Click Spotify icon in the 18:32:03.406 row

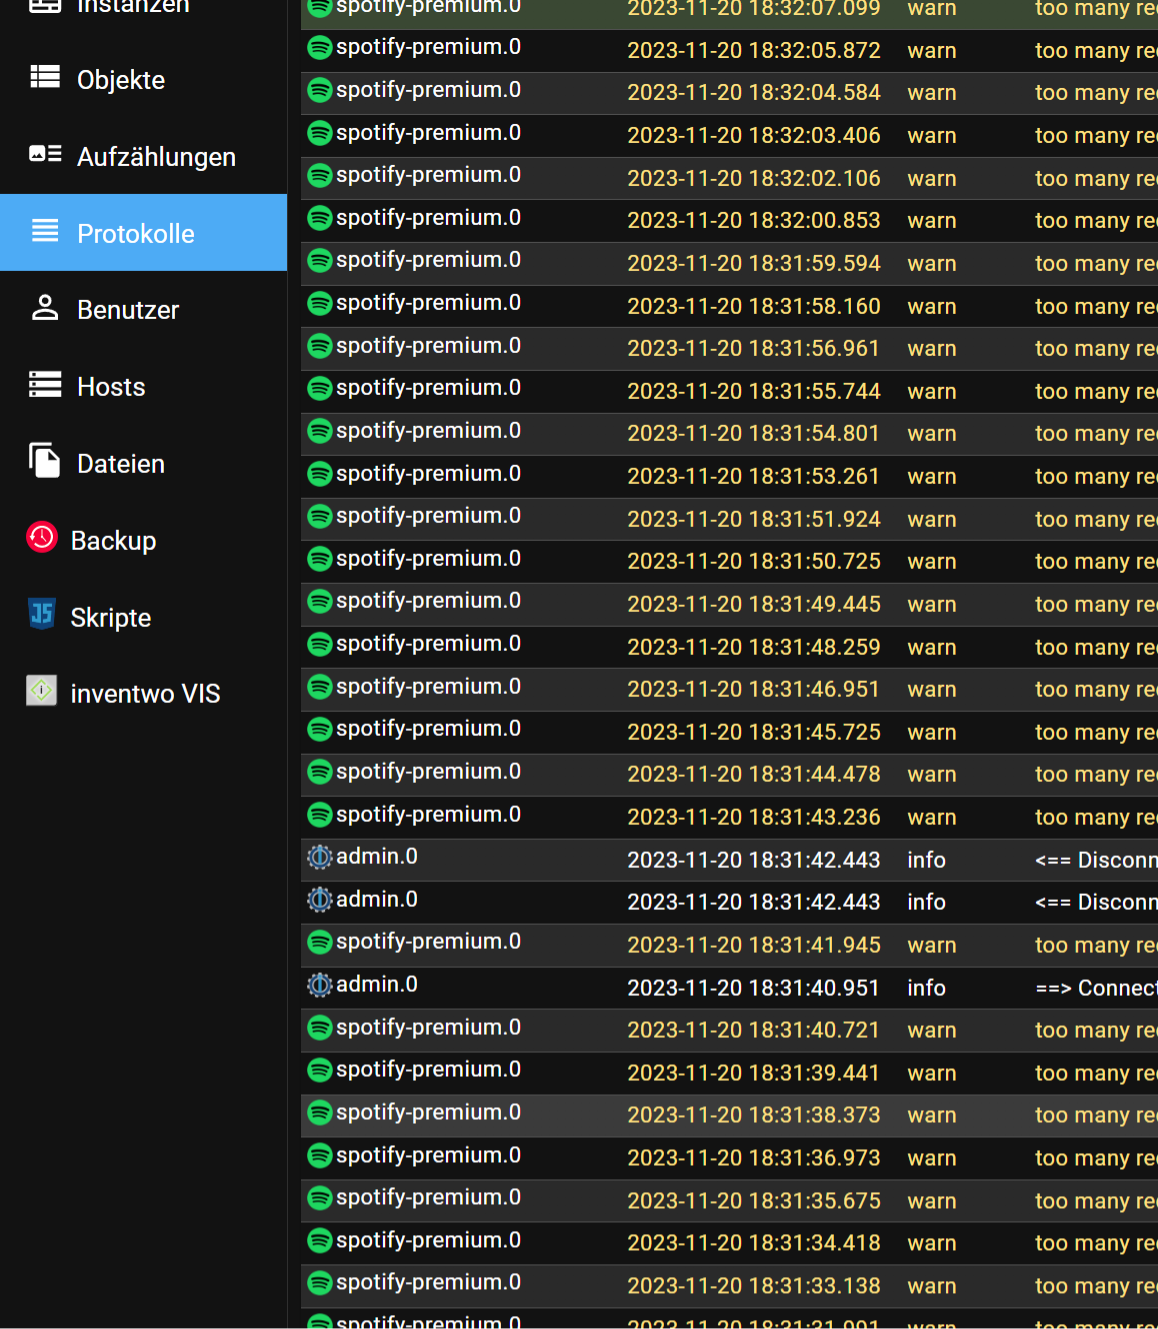[320, 133]
